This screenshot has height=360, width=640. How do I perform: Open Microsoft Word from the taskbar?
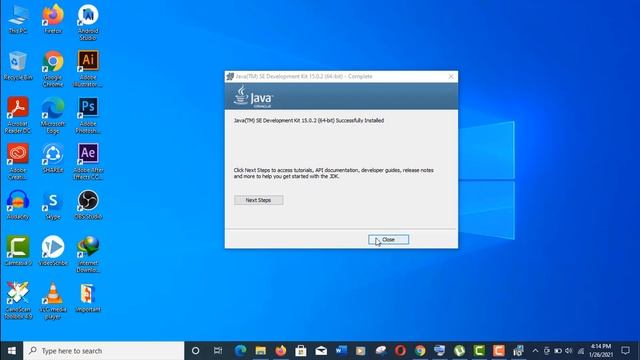point(341,351)
